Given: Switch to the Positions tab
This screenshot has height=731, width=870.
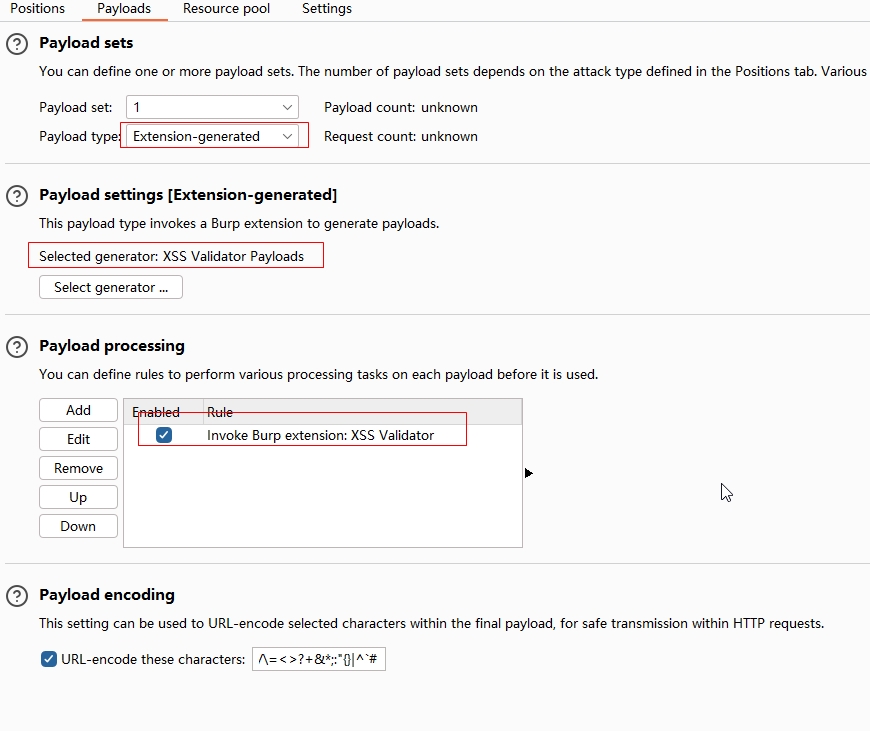Looking at the screenshot, I should [37, 9].
